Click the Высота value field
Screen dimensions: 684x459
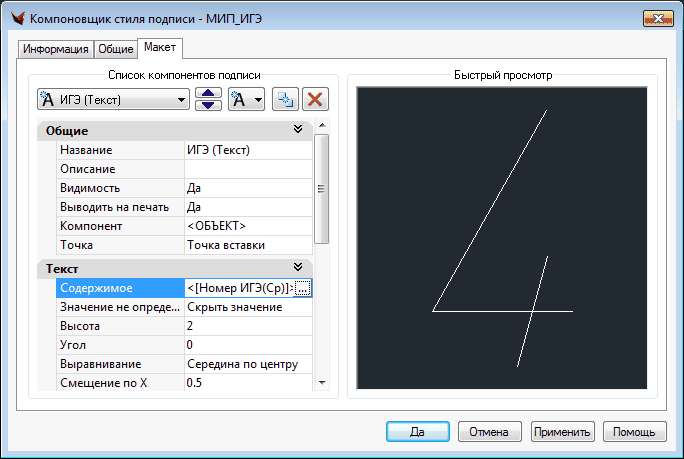248,326
